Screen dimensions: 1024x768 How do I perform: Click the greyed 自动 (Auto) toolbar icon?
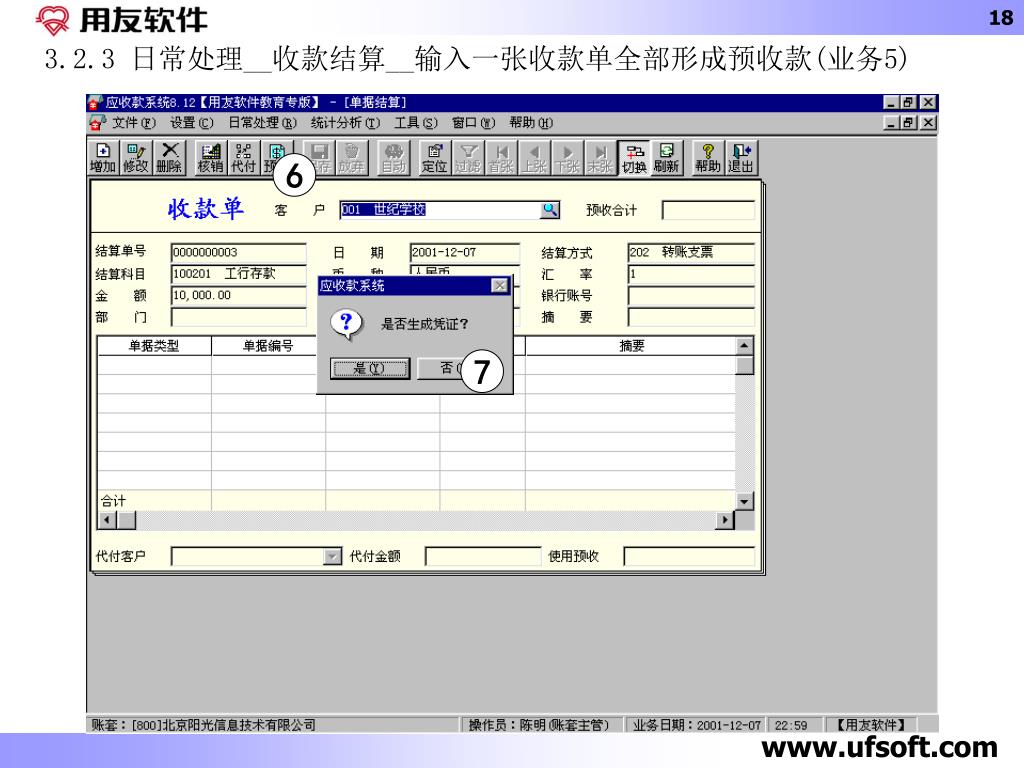[393, 158]
